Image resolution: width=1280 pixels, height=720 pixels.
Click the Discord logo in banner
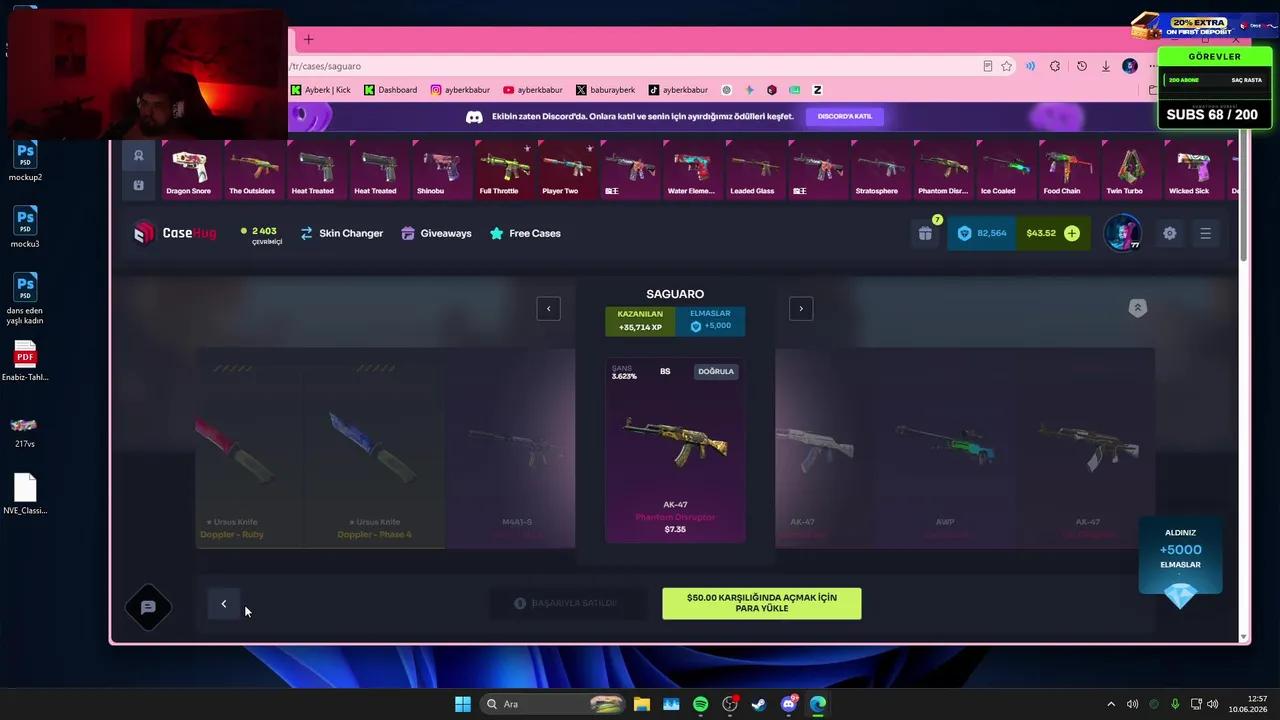[x=474, y=117]
